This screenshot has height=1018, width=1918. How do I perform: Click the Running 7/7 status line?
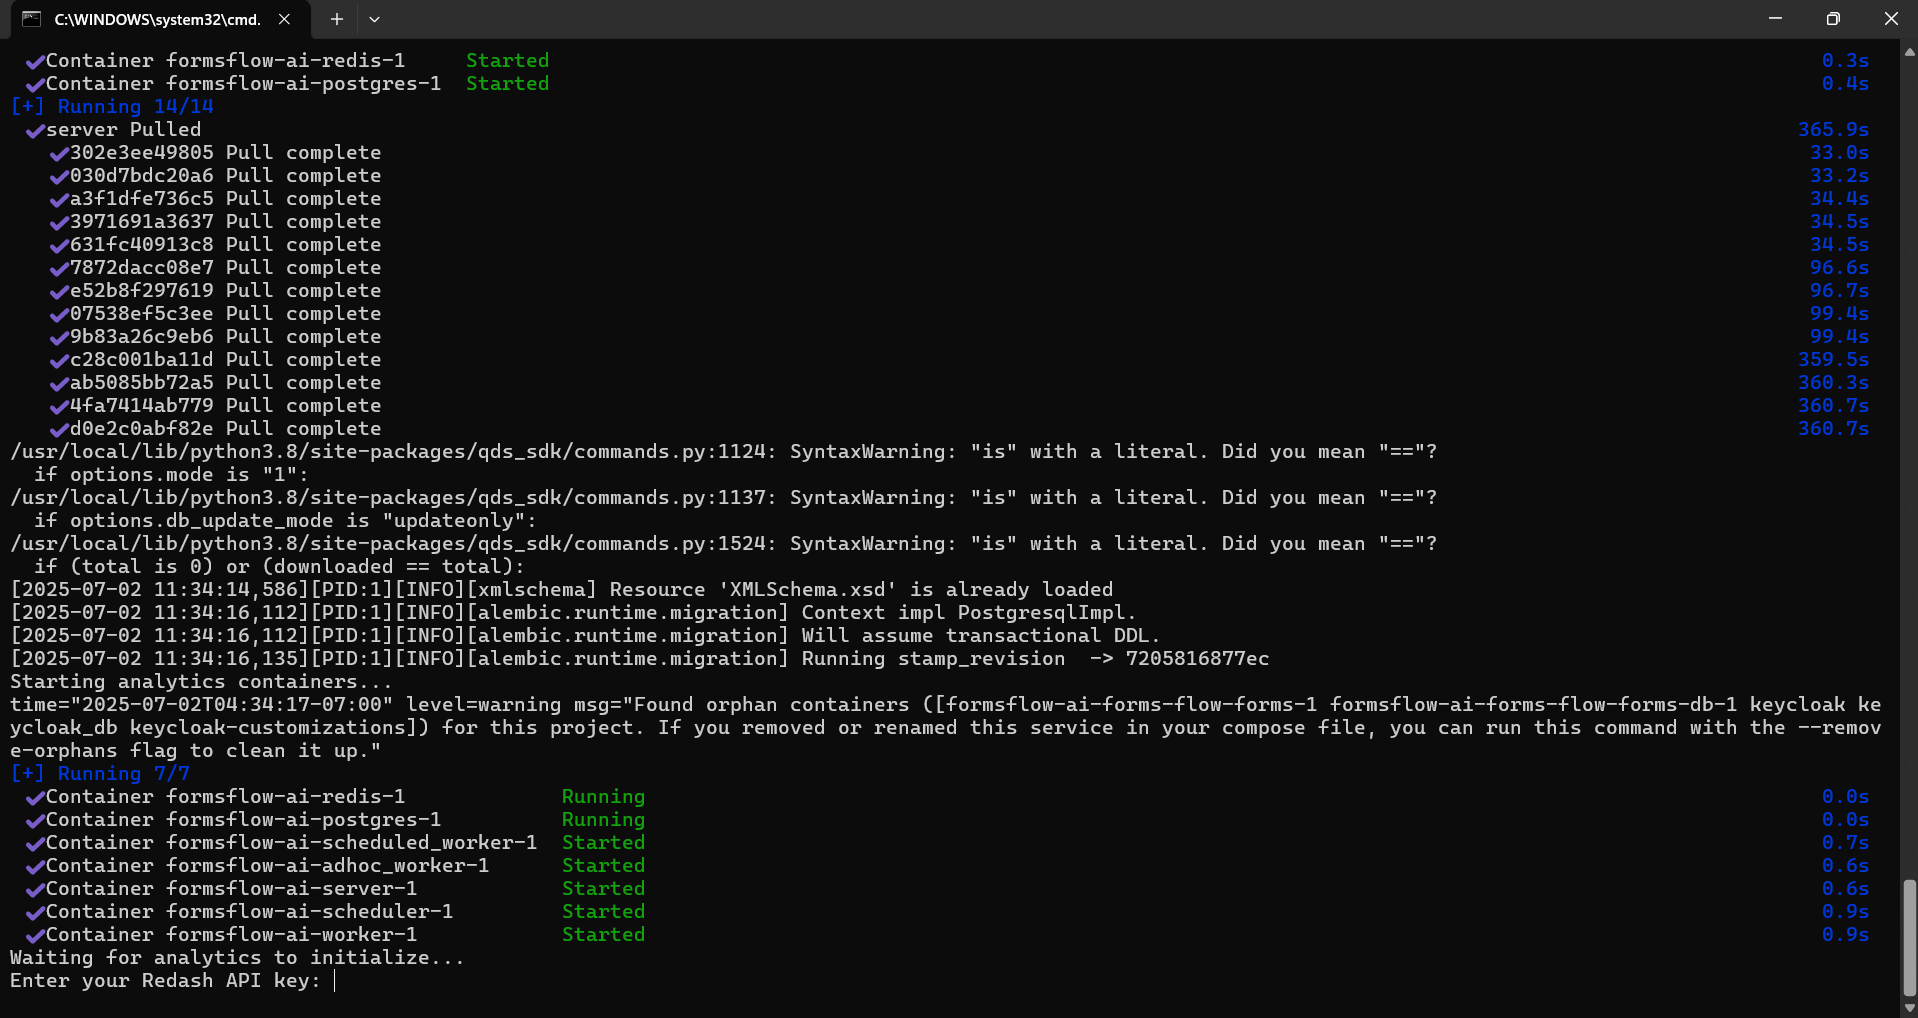point(100,773)
